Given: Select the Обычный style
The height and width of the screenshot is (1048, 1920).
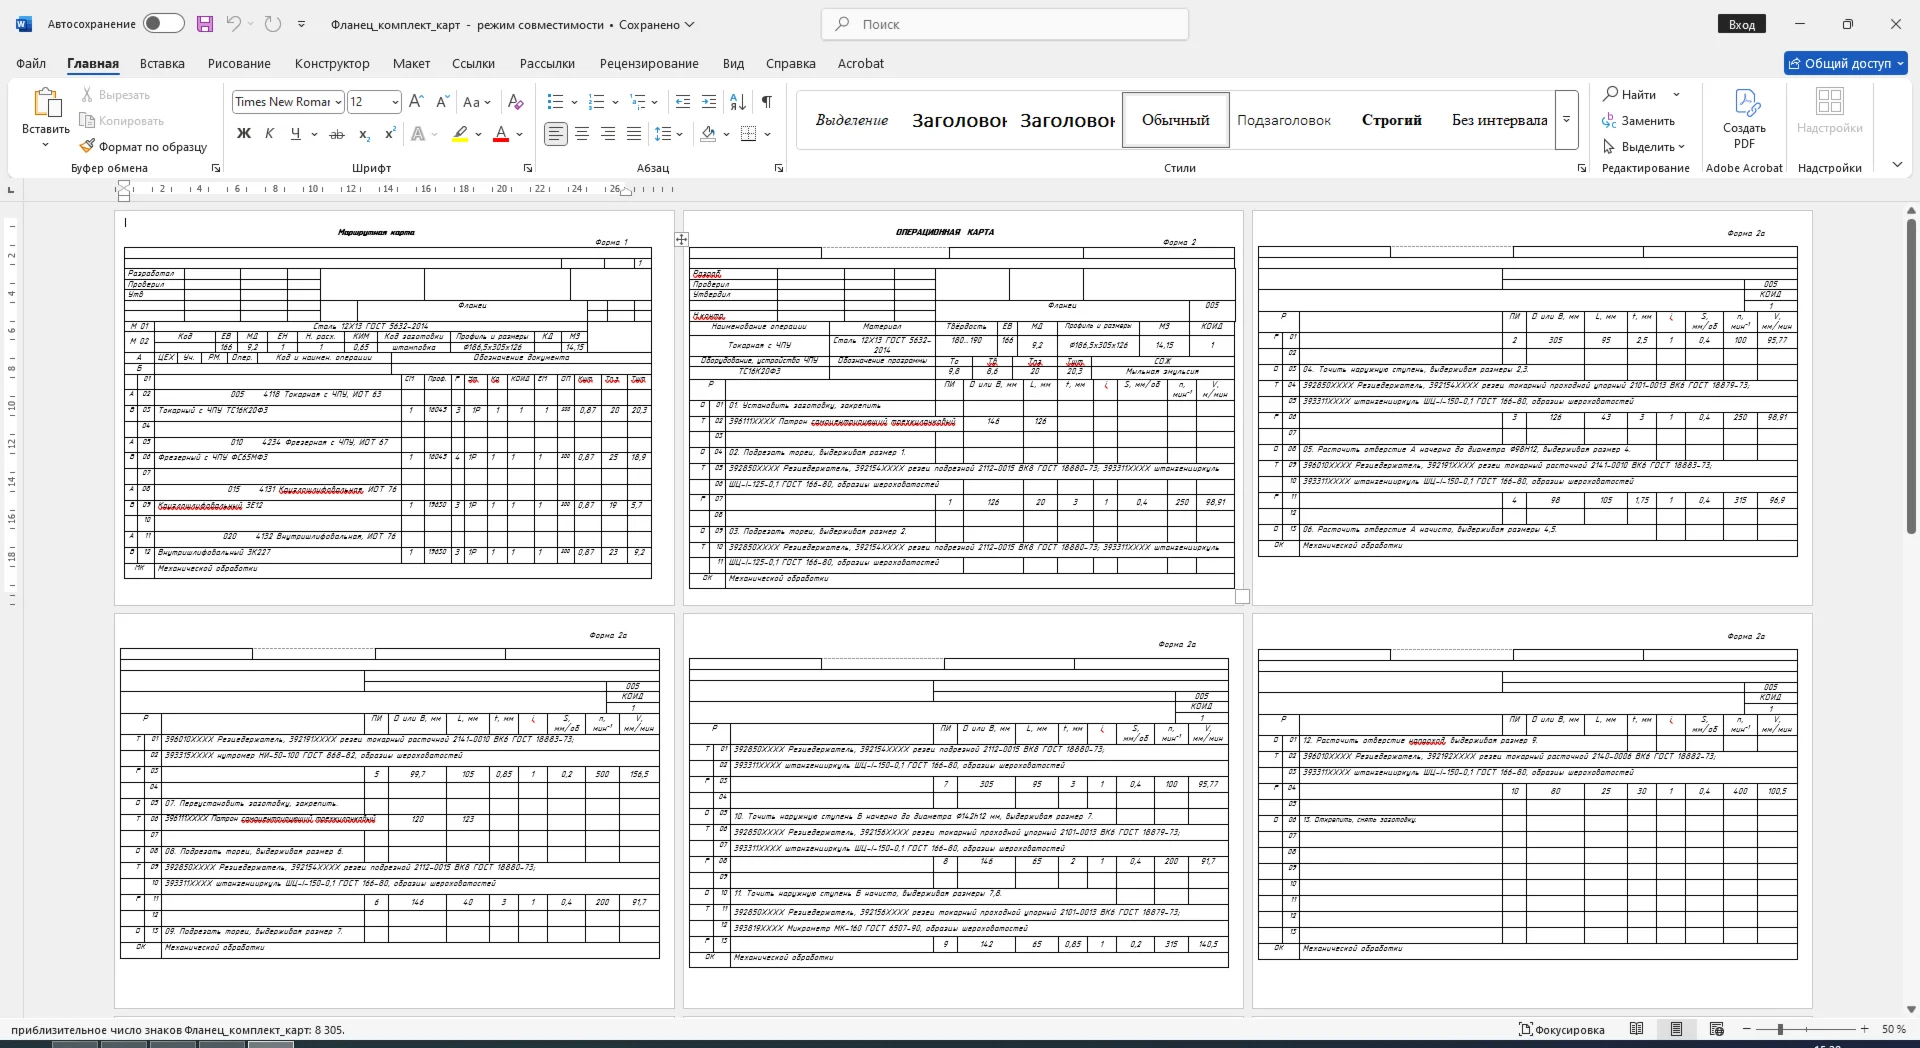Looking at the screenshot, I should (x=1176, y=120).
